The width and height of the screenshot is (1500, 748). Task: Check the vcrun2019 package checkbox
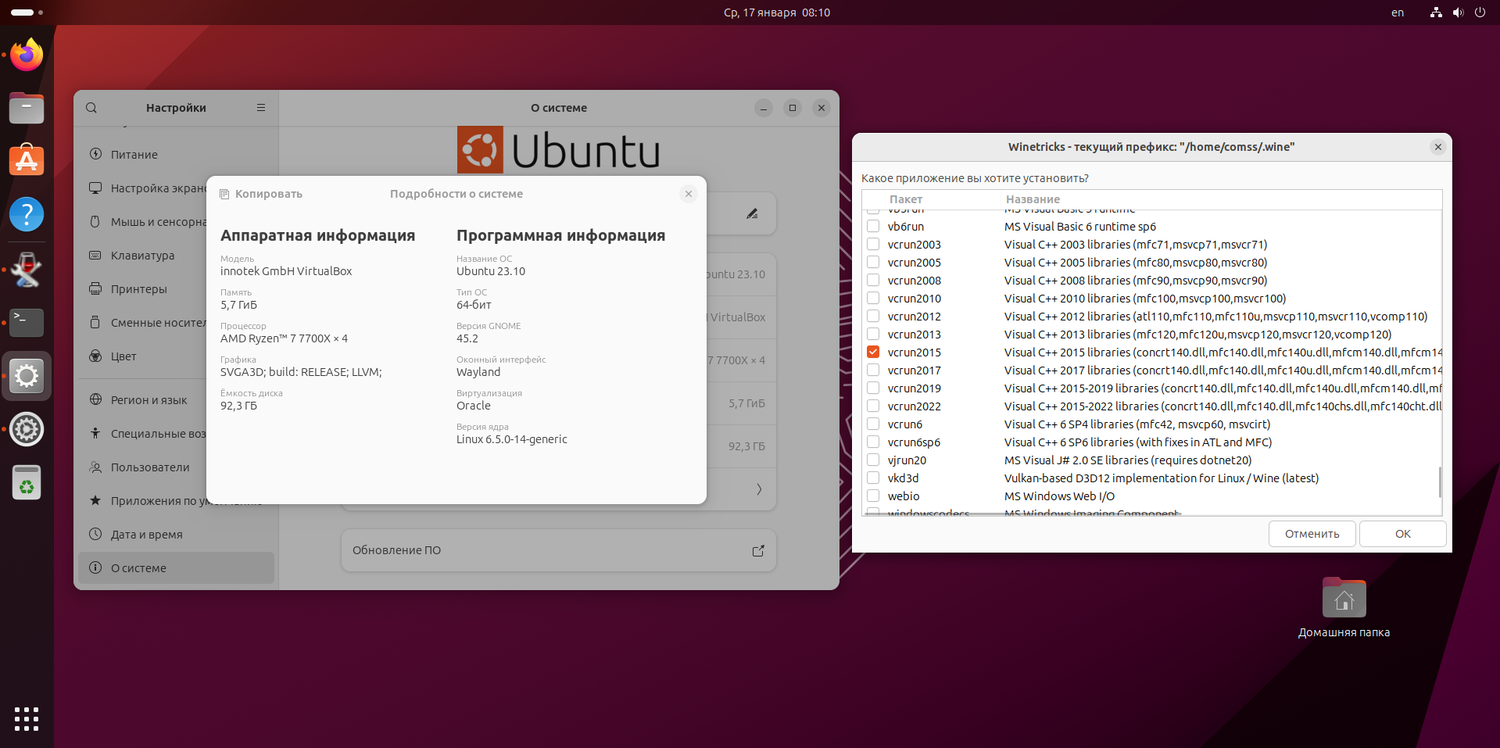(873, 388)
